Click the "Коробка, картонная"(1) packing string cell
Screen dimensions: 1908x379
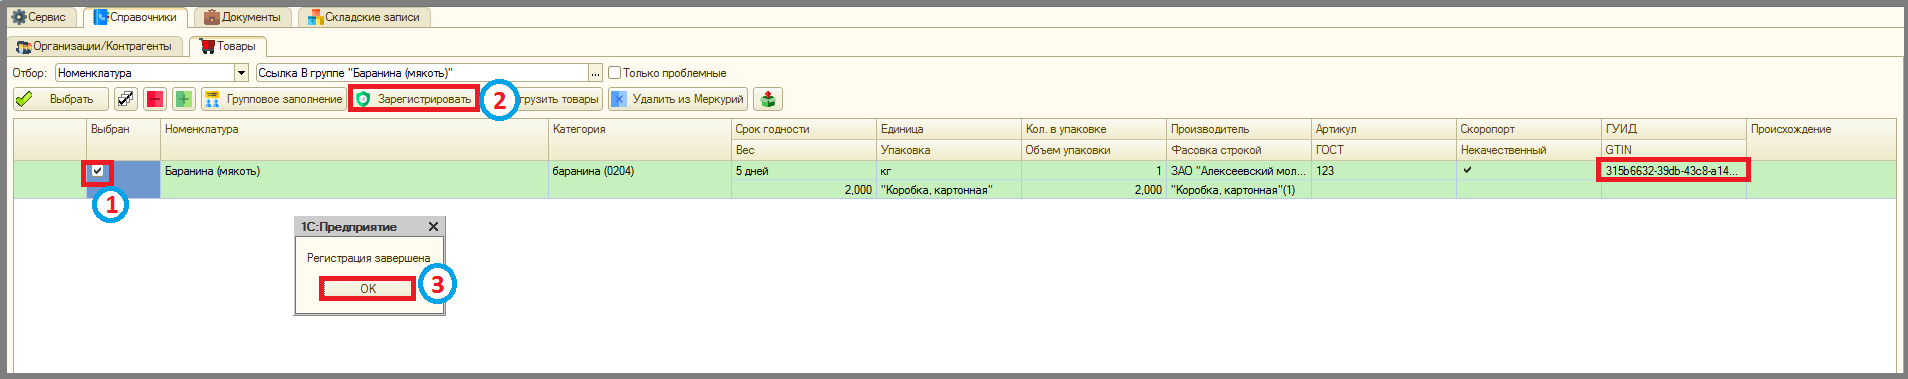(x=1238, y=190)
